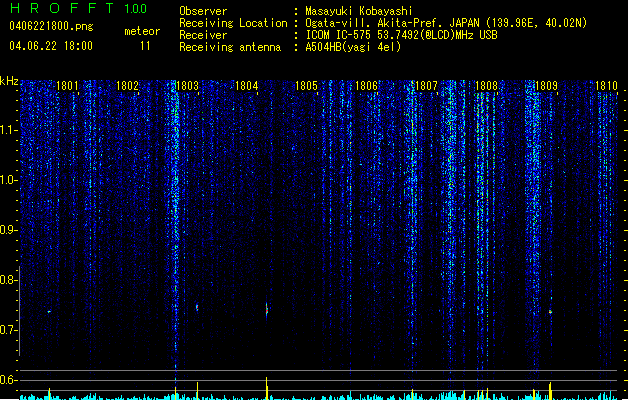The image size is (629, 400).
Task: Click the meteor echo near 1809
Action: [550, 312]
